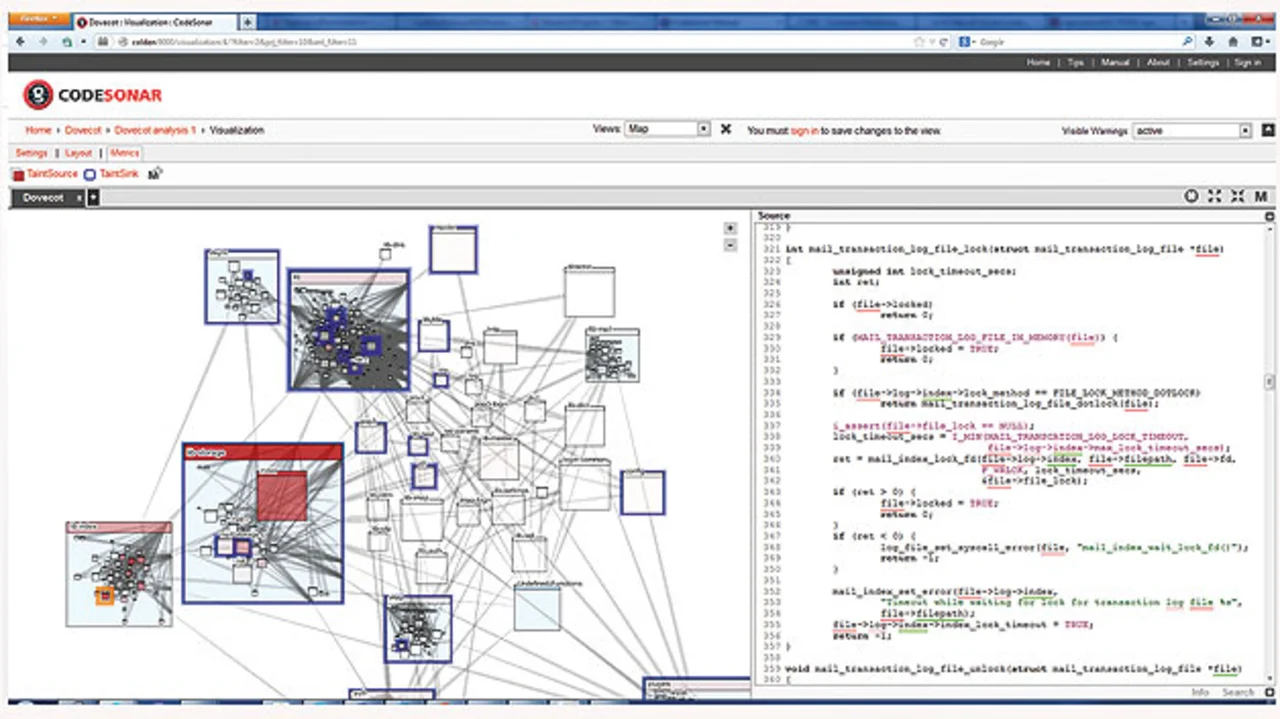Click circular icon in visualization toolbar
Viewport: 1280px width, 719px height.
[1191, 197]
